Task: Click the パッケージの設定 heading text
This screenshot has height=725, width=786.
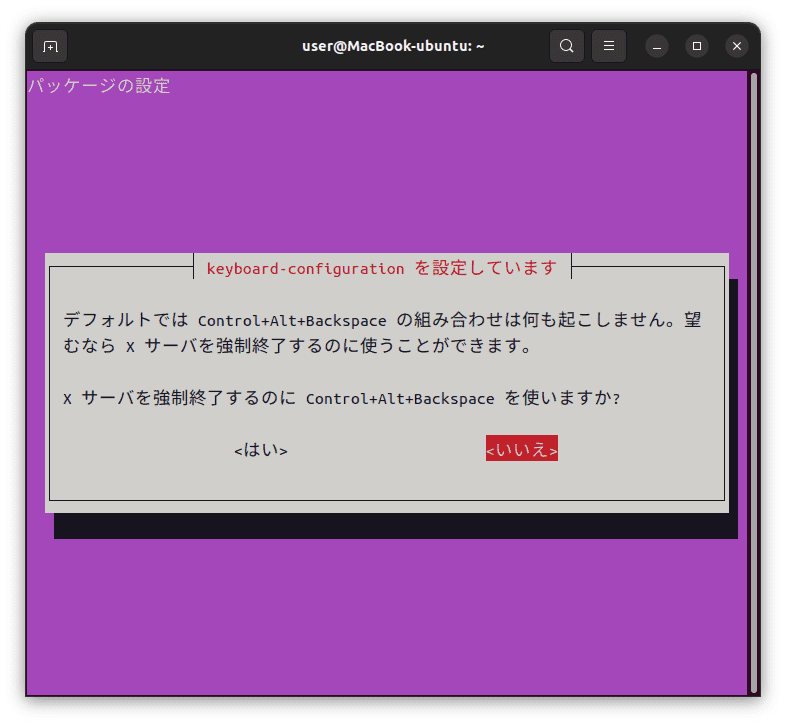Action: click(x=99, y=85)
